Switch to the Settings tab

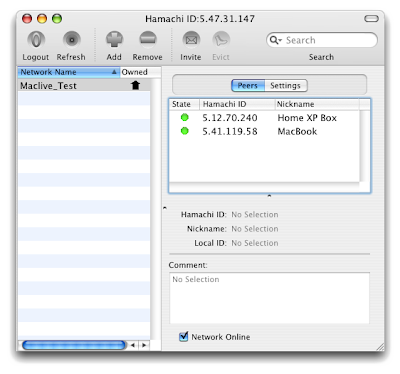pos(286,86)
